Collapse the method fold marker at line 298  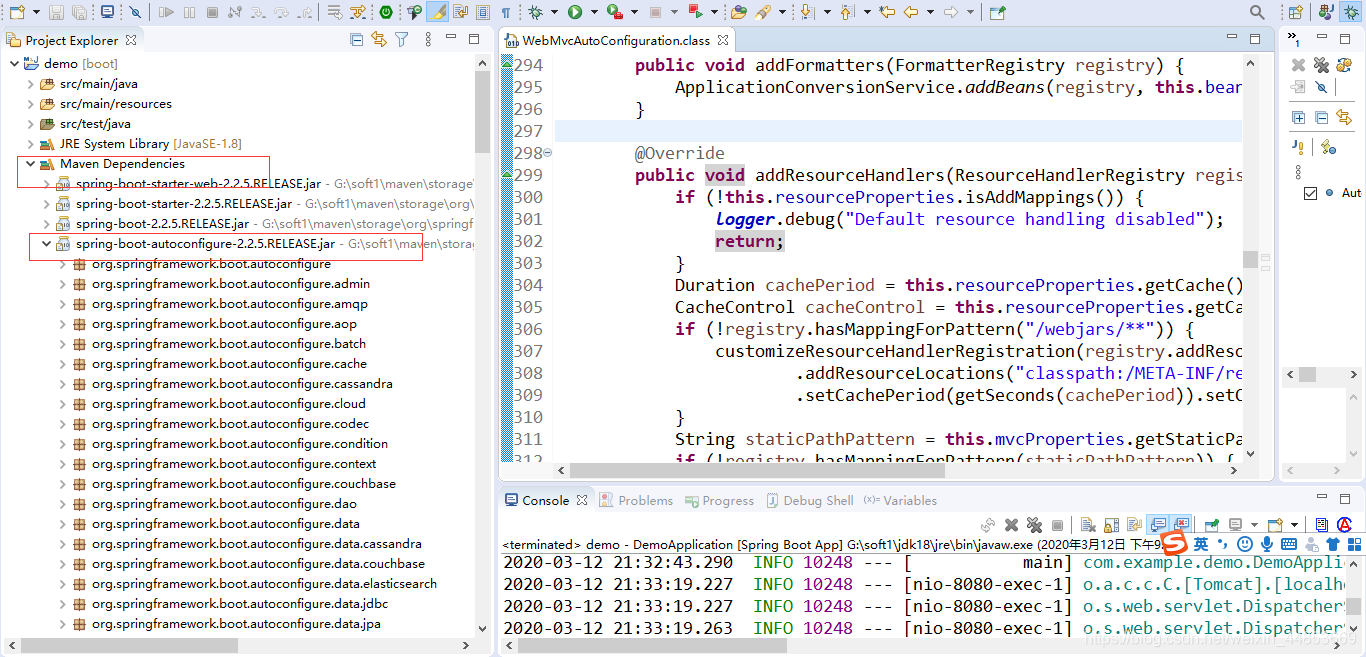[547, 153]
